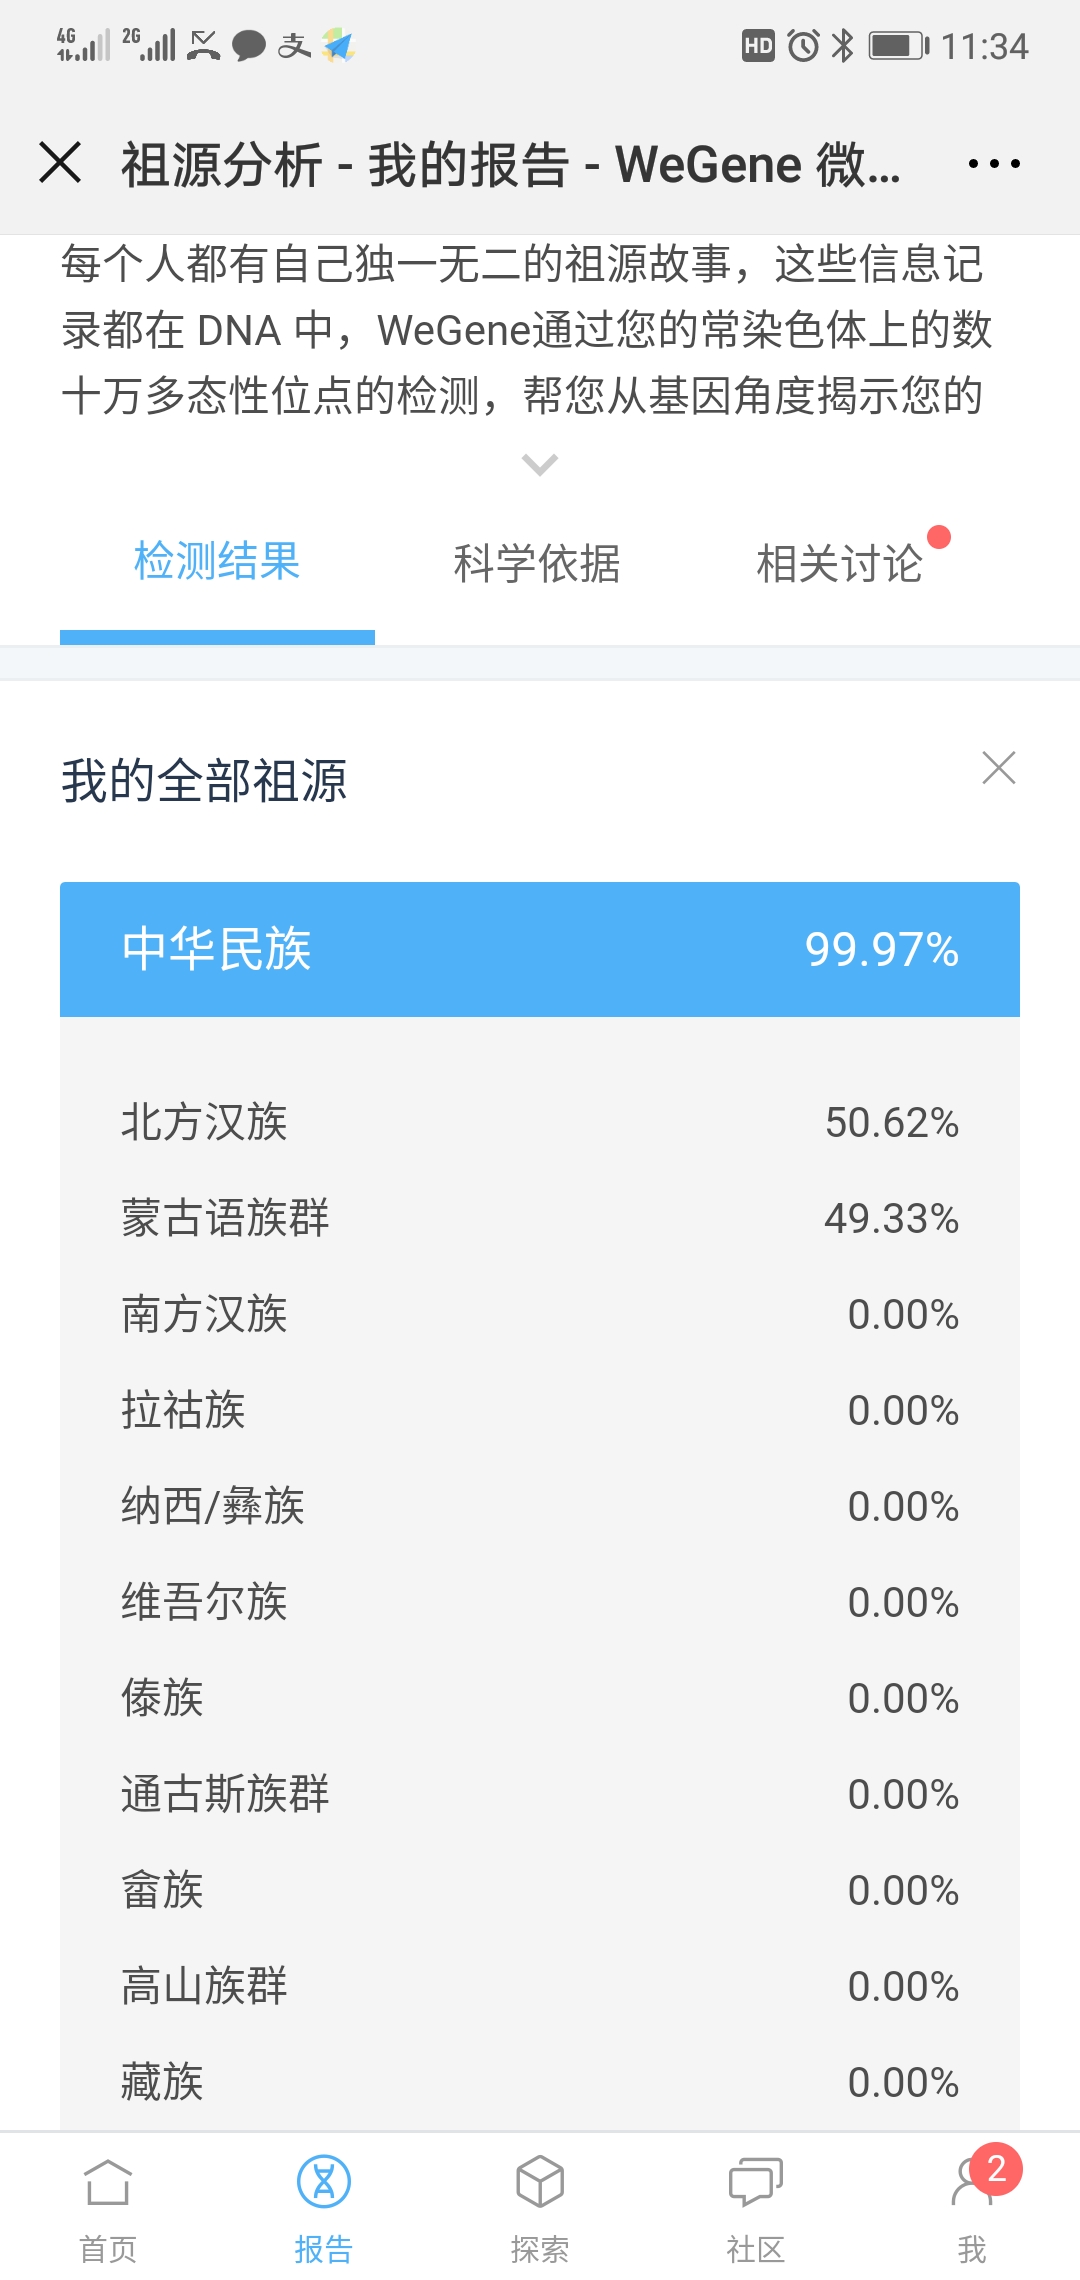The width and height of the screenshot is (1080, 2280).
Task: Go to the 探索 cube icon
Action: (540, 2181)
